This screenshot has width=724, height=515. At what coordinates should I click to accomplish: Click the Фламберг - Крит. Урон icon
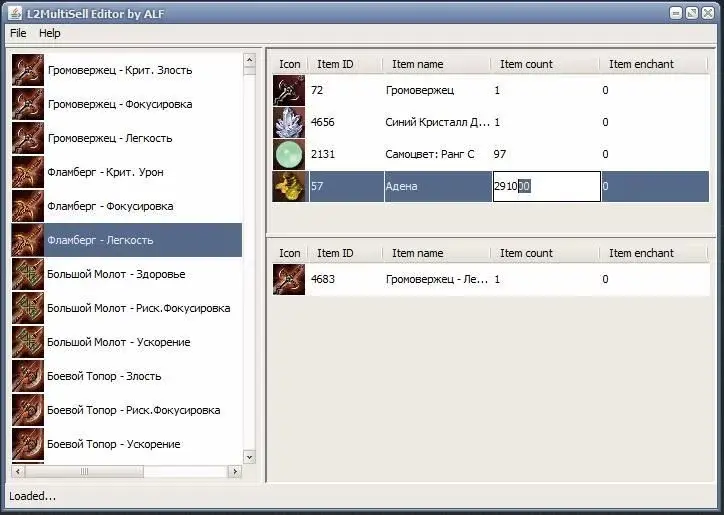point(28,172)
